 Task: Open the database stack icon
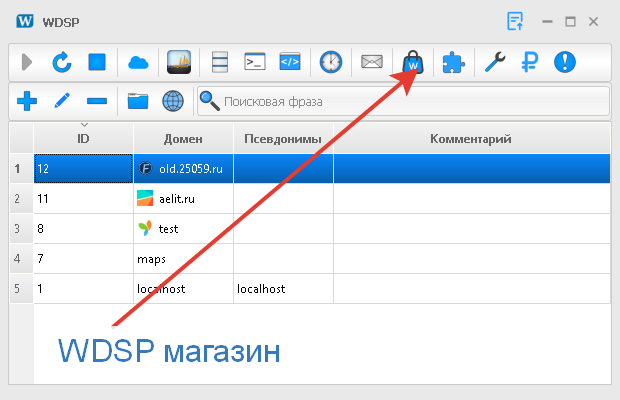[x=220, y=62]
